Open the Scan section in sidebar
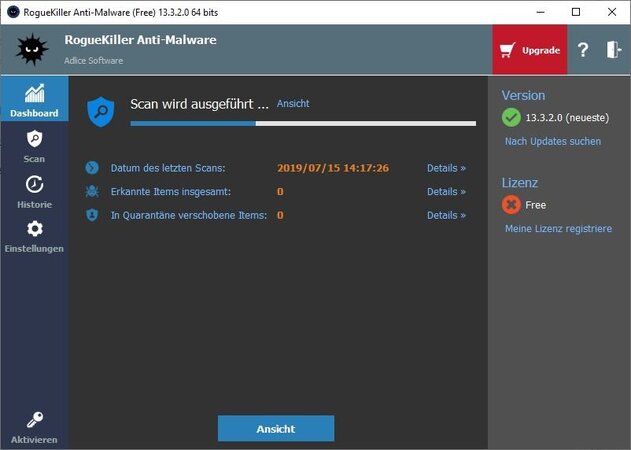Screen dimensions: 631x450 (x=34, y=146)
